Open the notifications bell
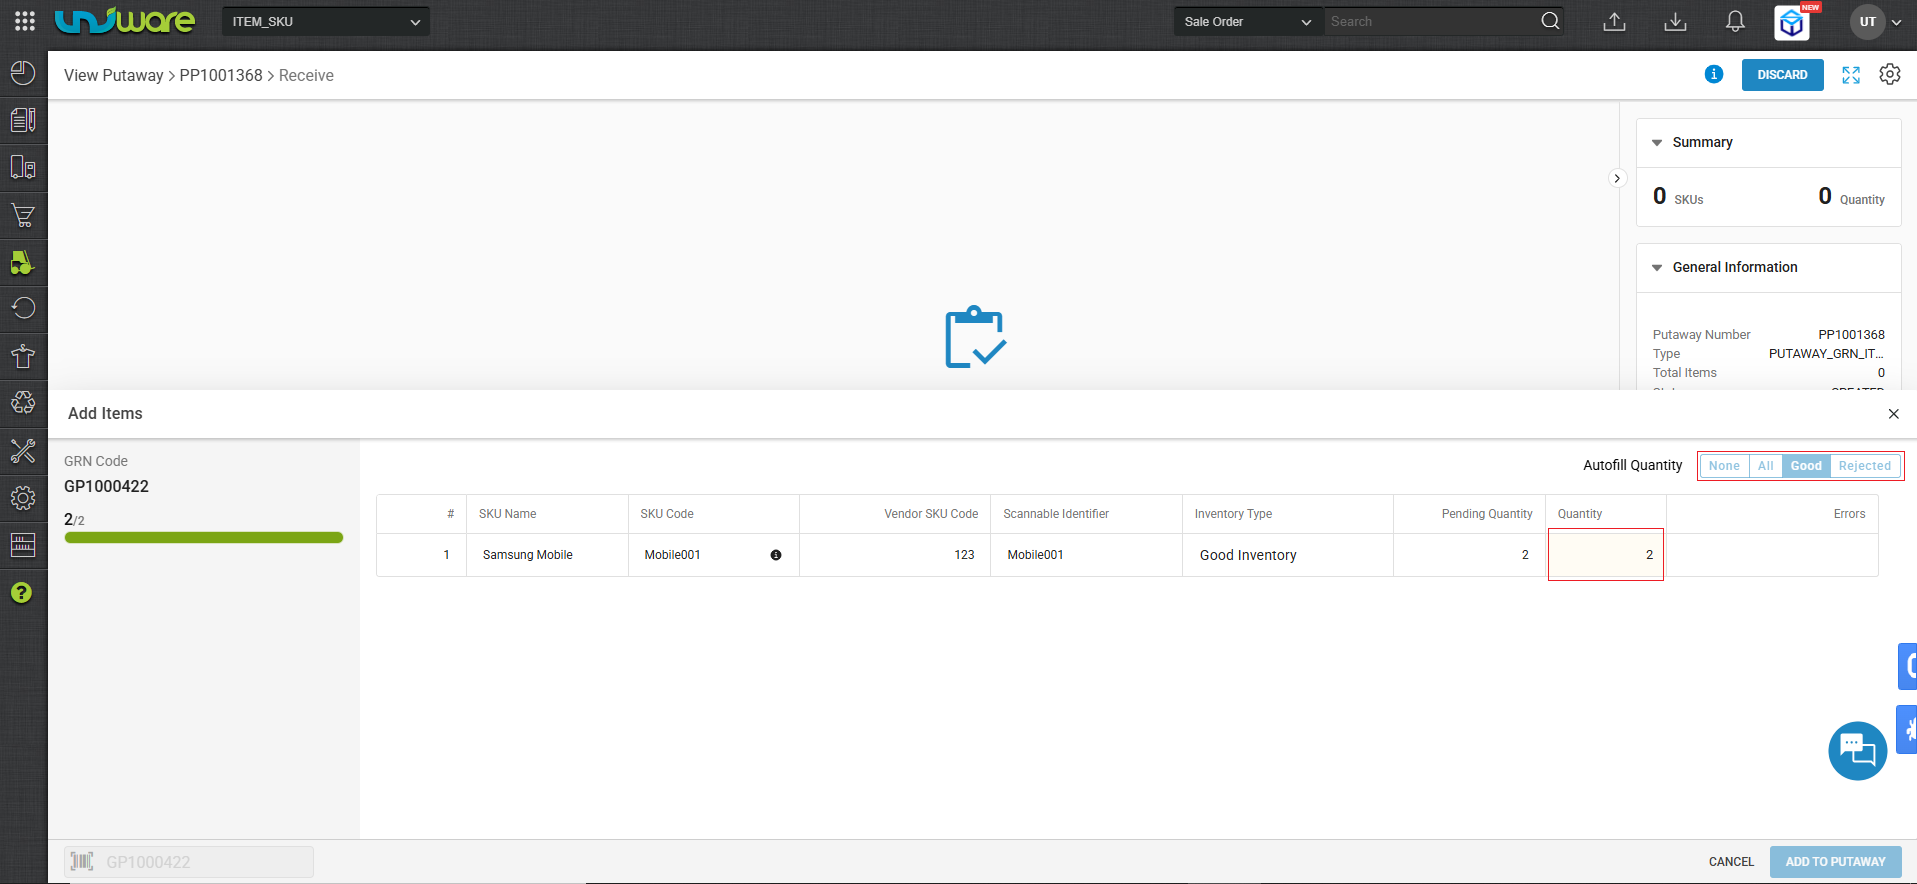Image resolution: width=1917 pixels, height=884 pixels. [1735, 22]
